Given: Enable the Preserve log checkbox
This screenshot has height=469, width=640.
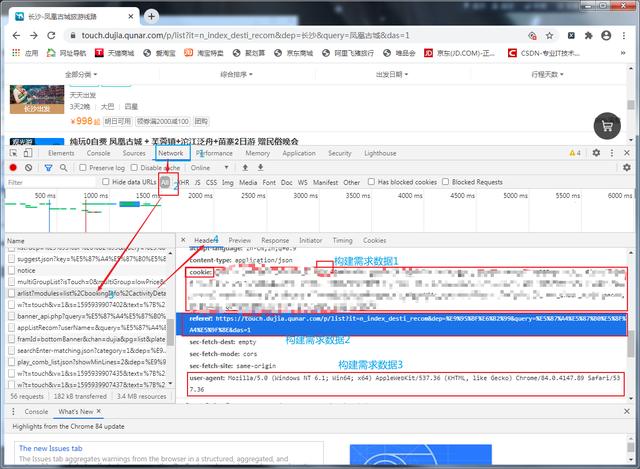Looking at the screenshot, I should coord(83,167).
